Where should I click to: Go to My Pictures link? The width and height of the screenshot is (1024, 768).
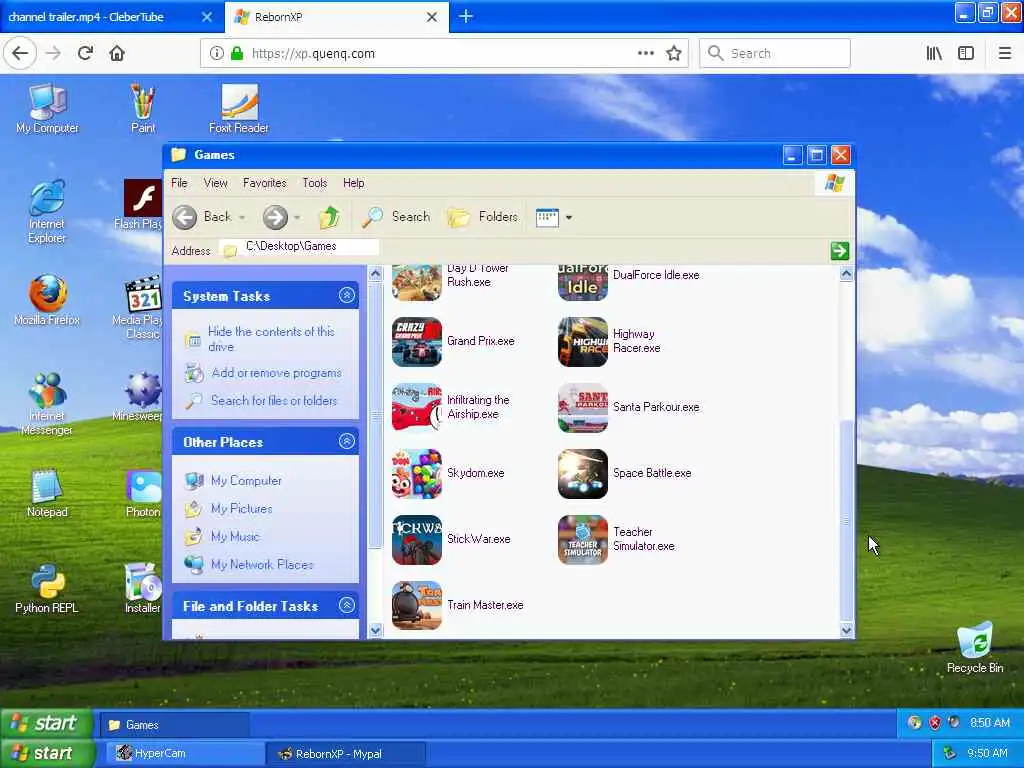tap(242, 509)
